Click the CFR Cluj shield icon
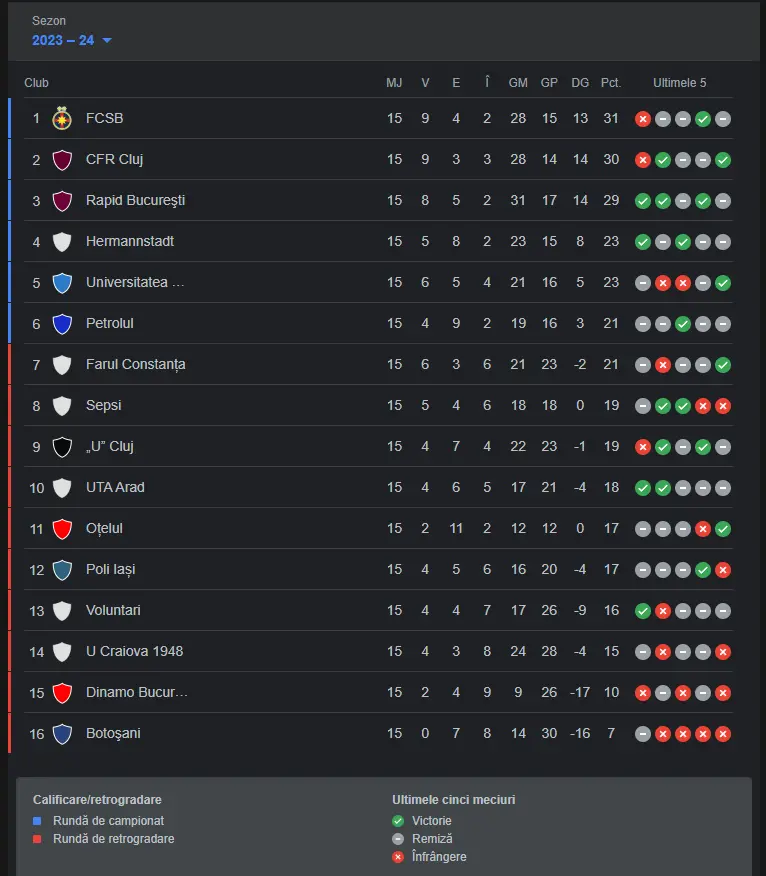 pos(62,160)
